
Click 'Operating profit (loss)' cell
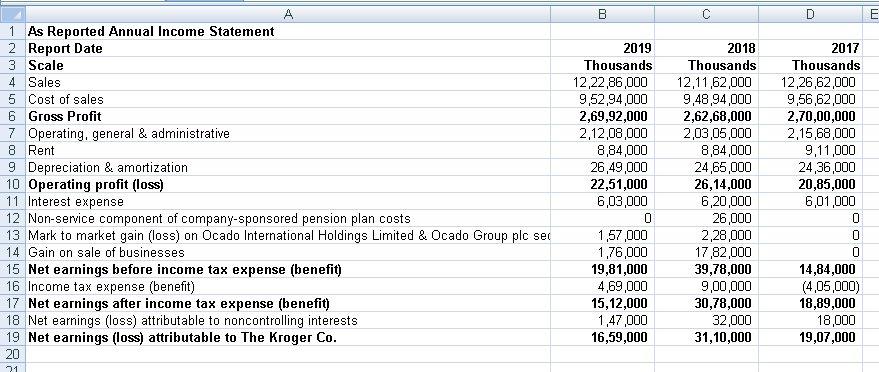288,184
